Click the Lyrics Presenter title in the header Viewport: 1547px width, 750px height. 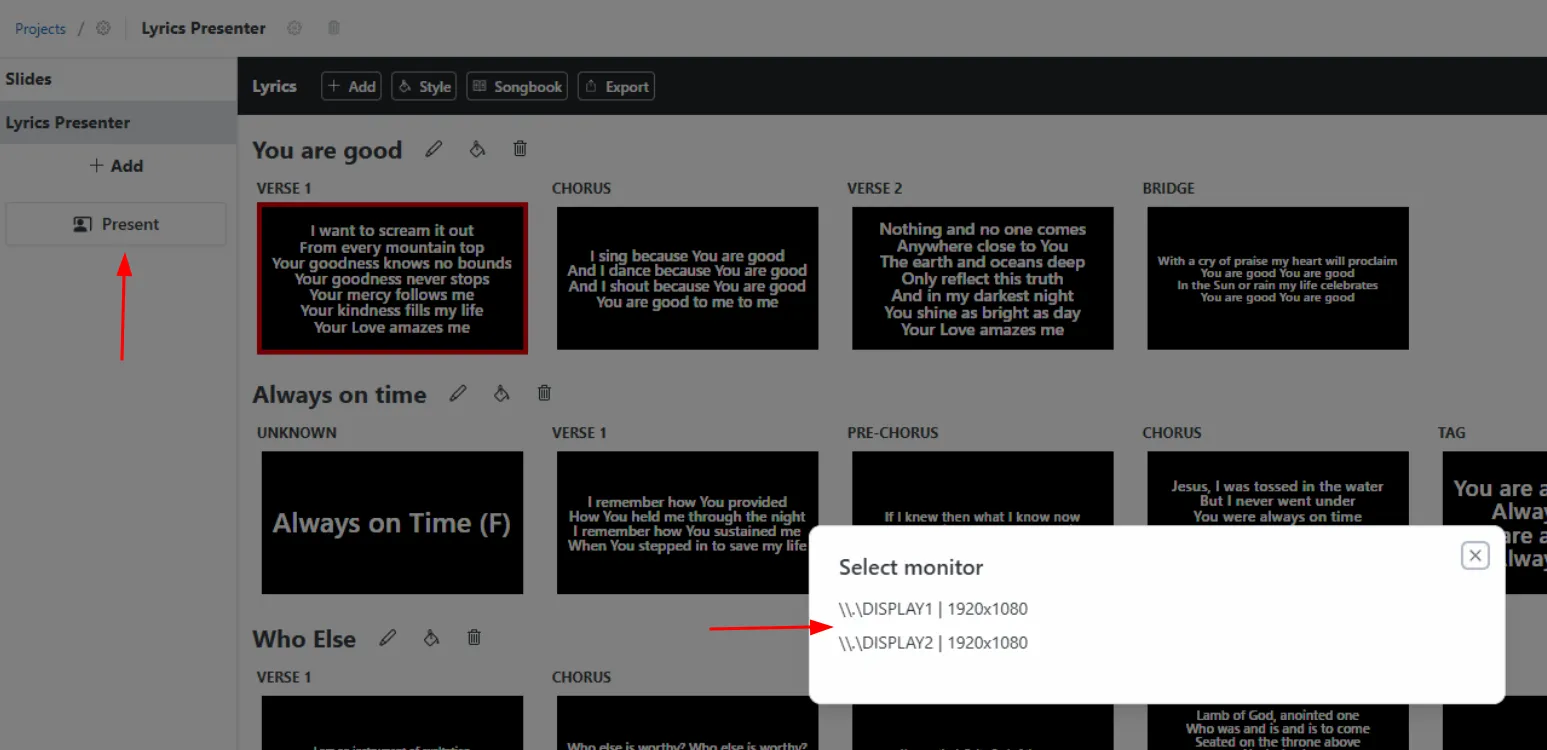(x=203, y=28)
